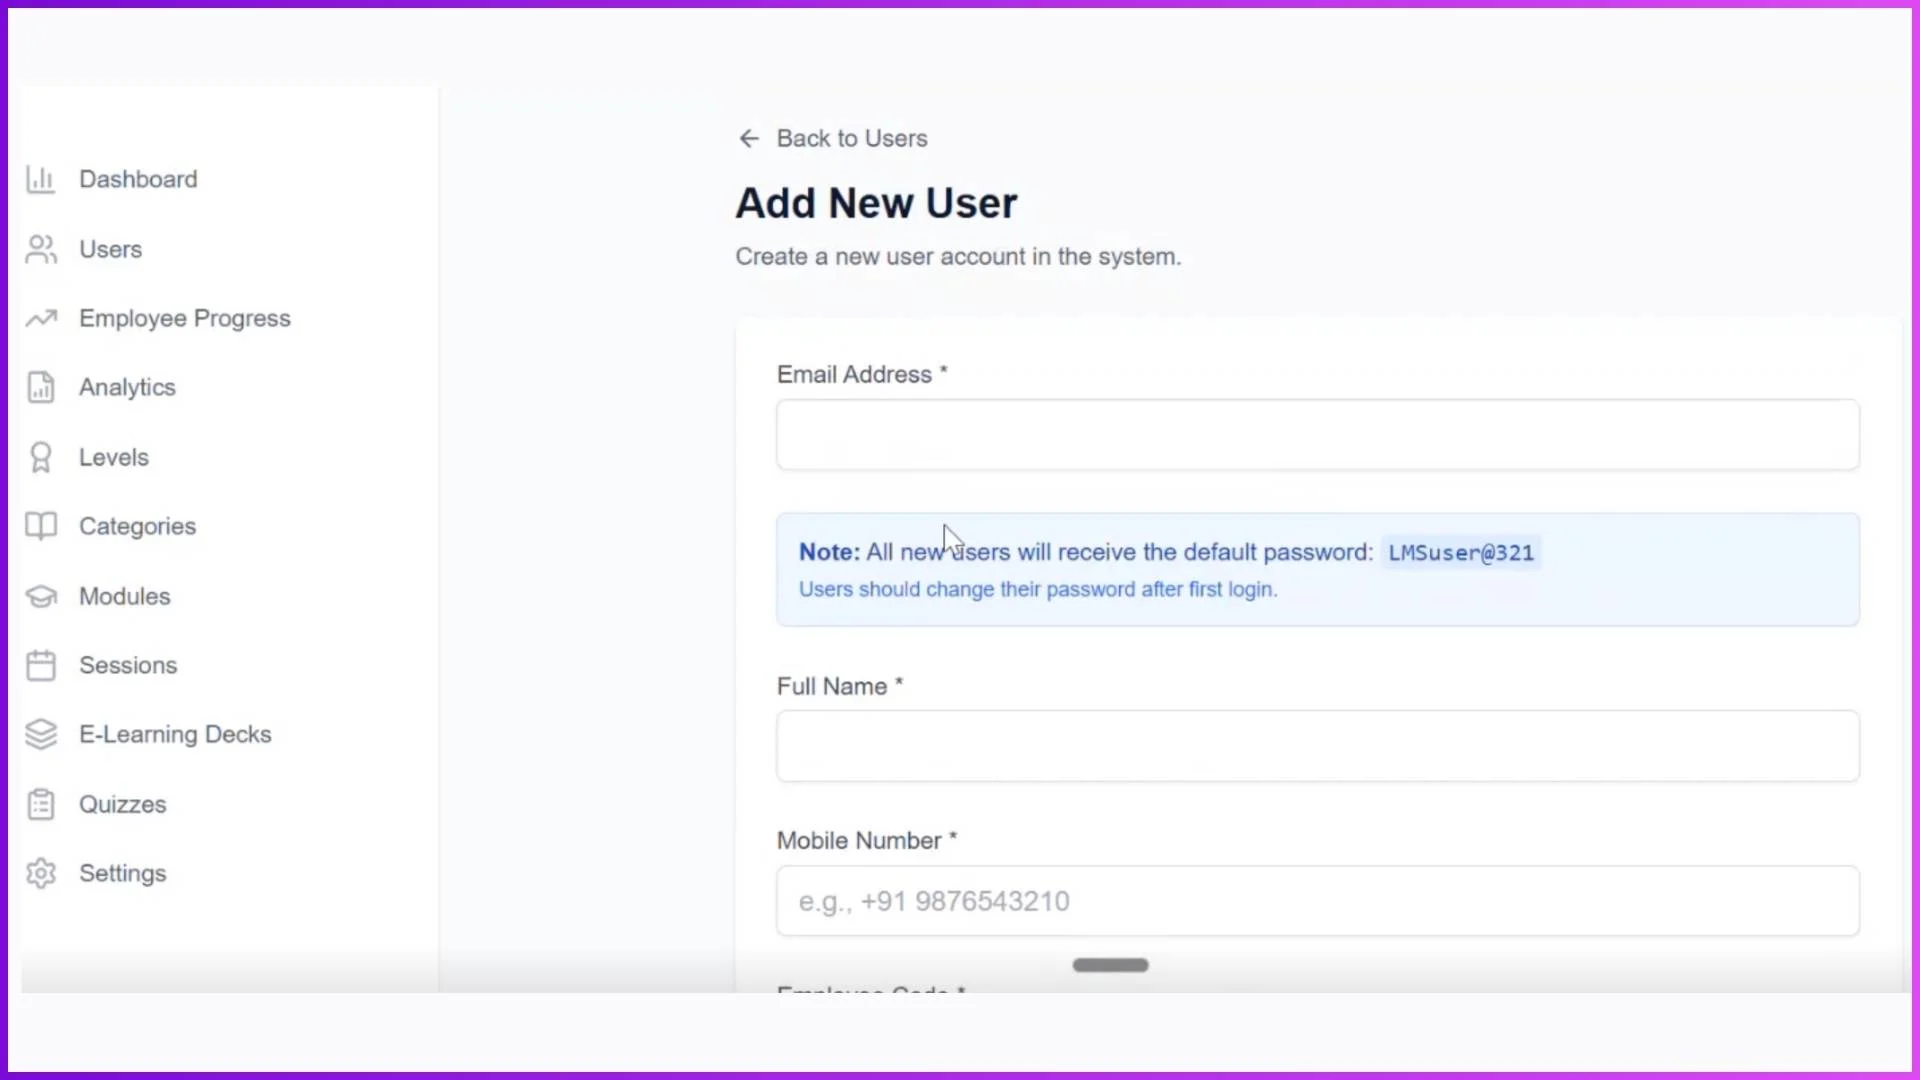Screen dimensions: 1920x1080
Task: Click the Email Address input field
Action: click(x=1315, y=435)
